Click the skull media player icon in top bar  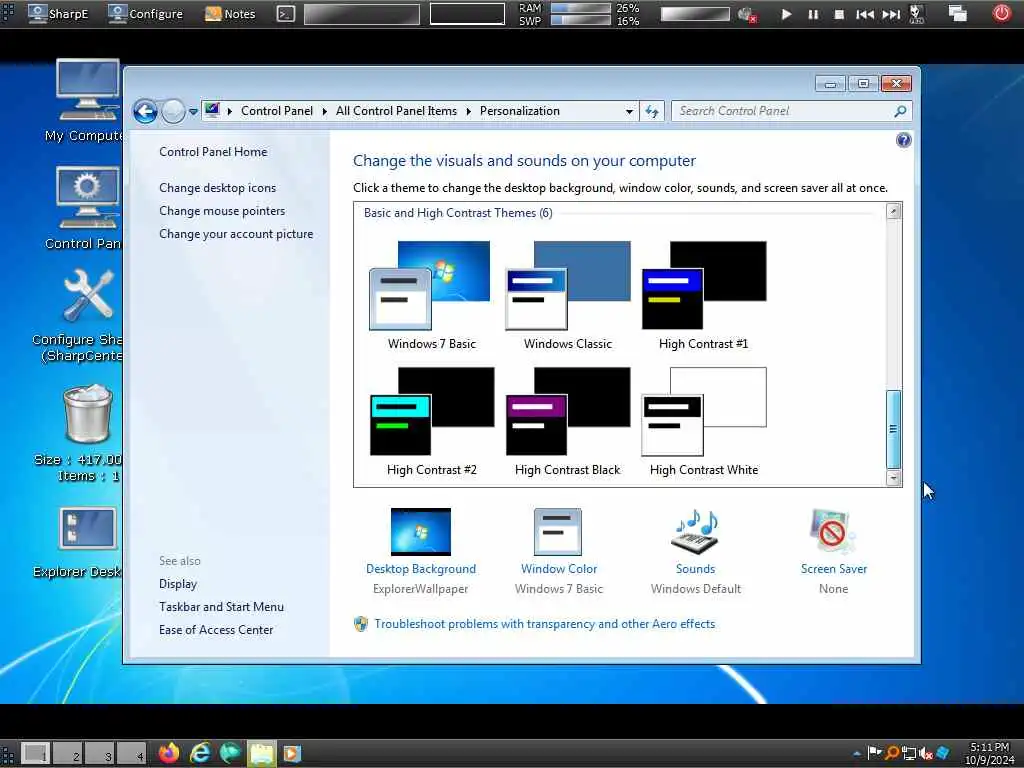[917, 14]
